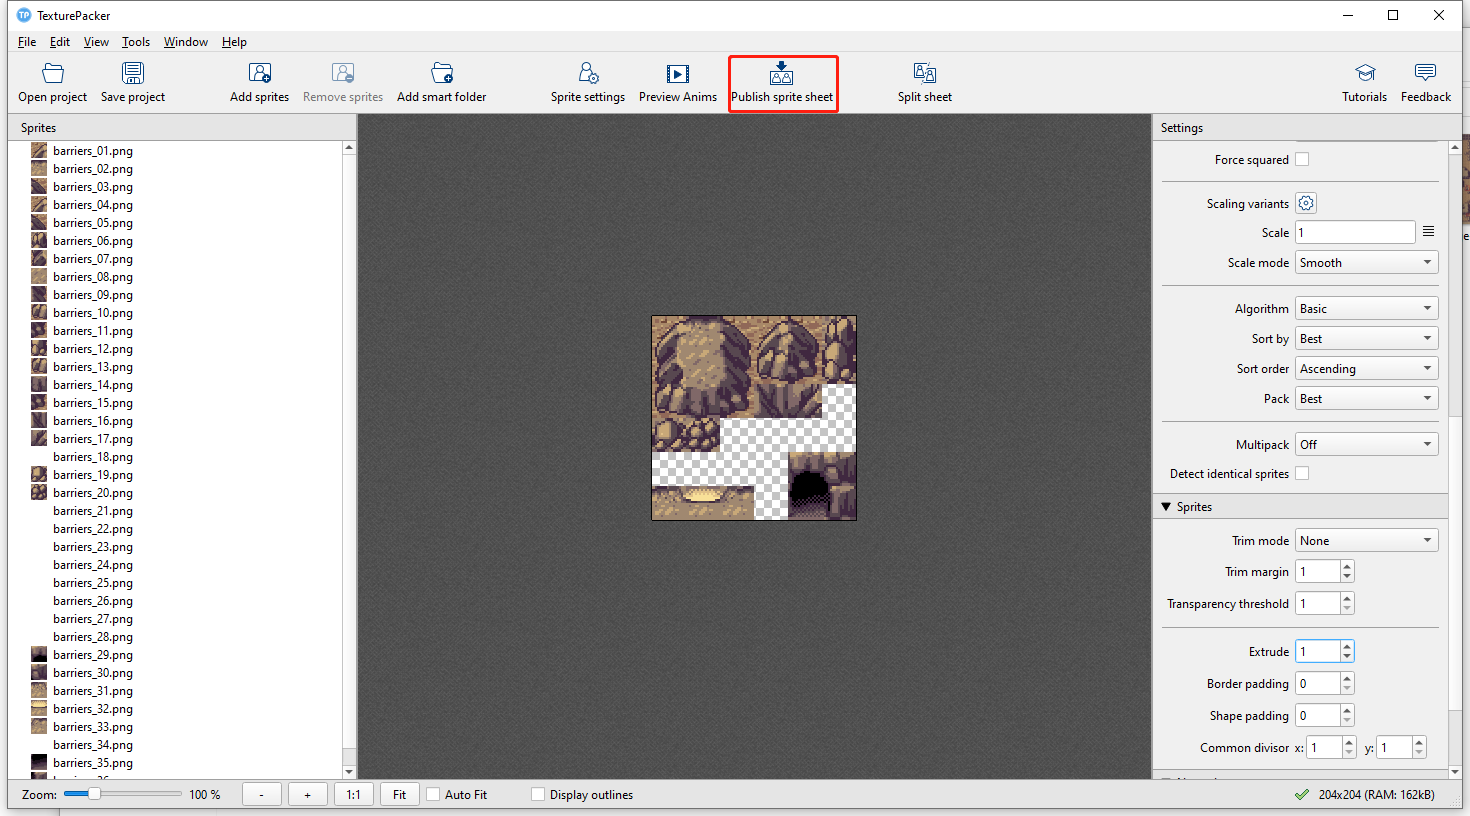Toggle the Display outlines checkbox
This screenshot has height=816, width=1470.
[x=538, y=794]
